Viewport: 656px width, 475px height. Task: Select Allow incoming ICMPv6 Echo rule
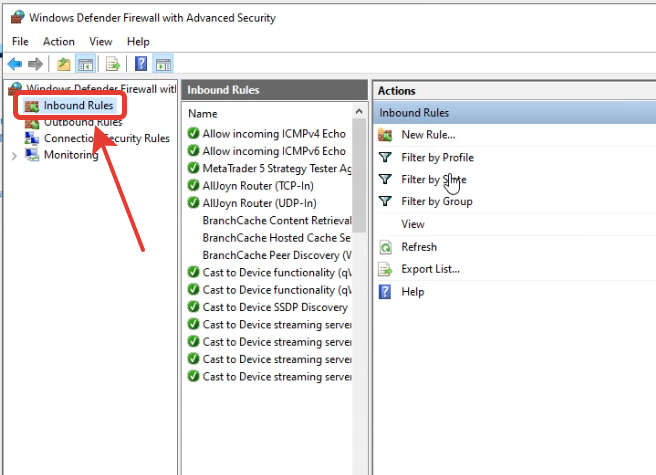coord(274,151)
